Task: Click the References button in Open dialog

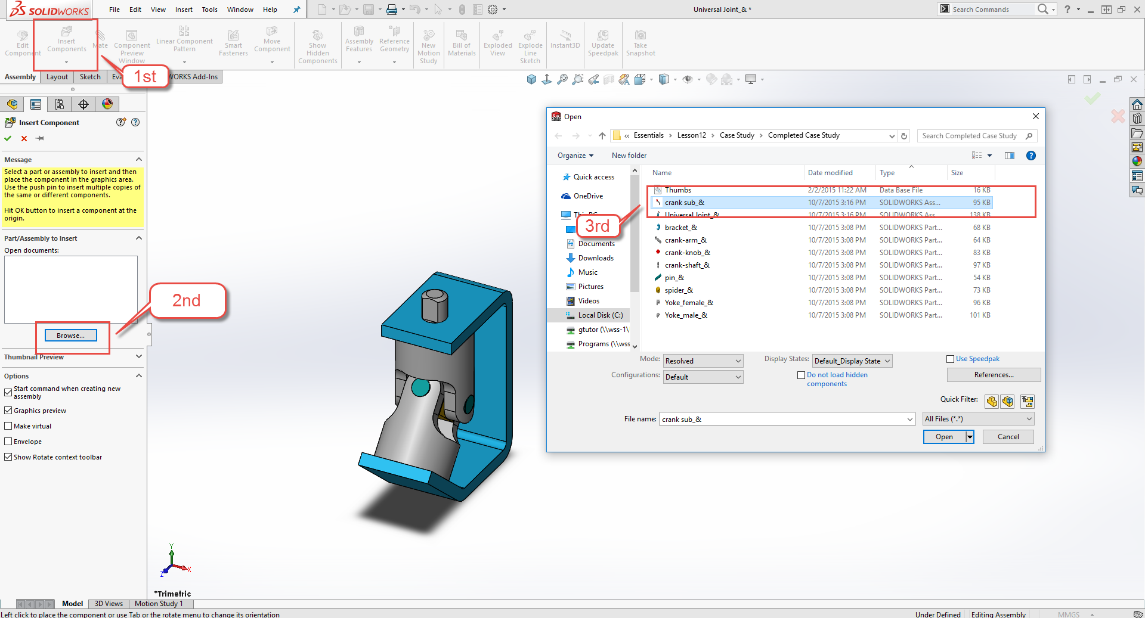Action: click(993, 375)
